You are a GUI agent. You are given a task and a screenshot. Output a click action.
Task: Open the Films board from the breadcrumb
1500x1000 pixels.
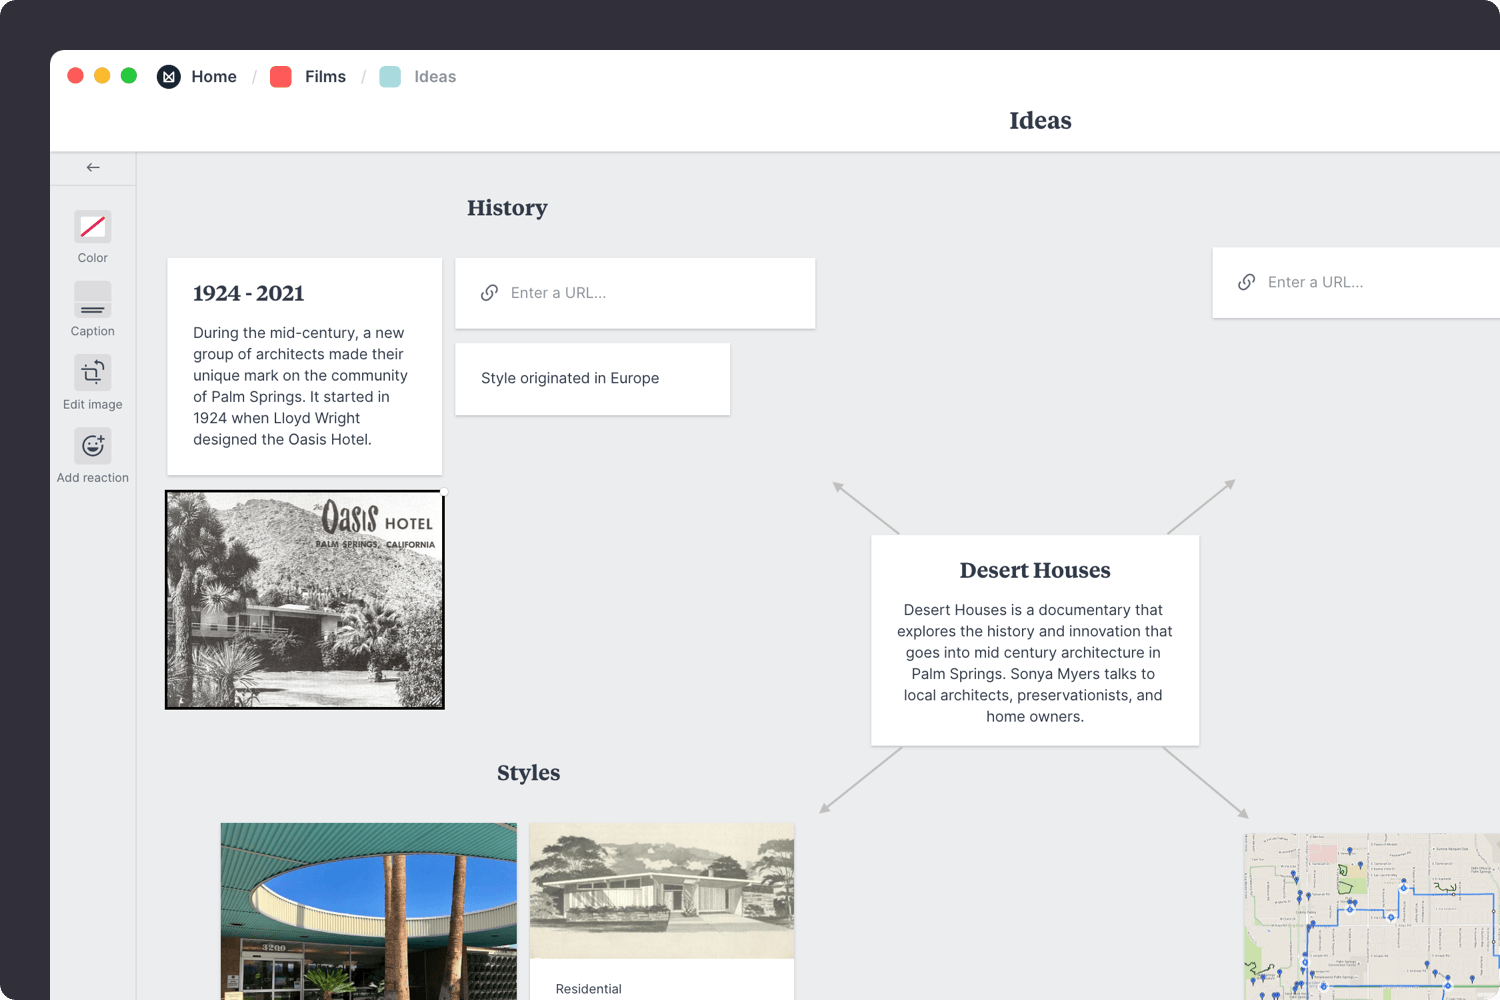325,76
